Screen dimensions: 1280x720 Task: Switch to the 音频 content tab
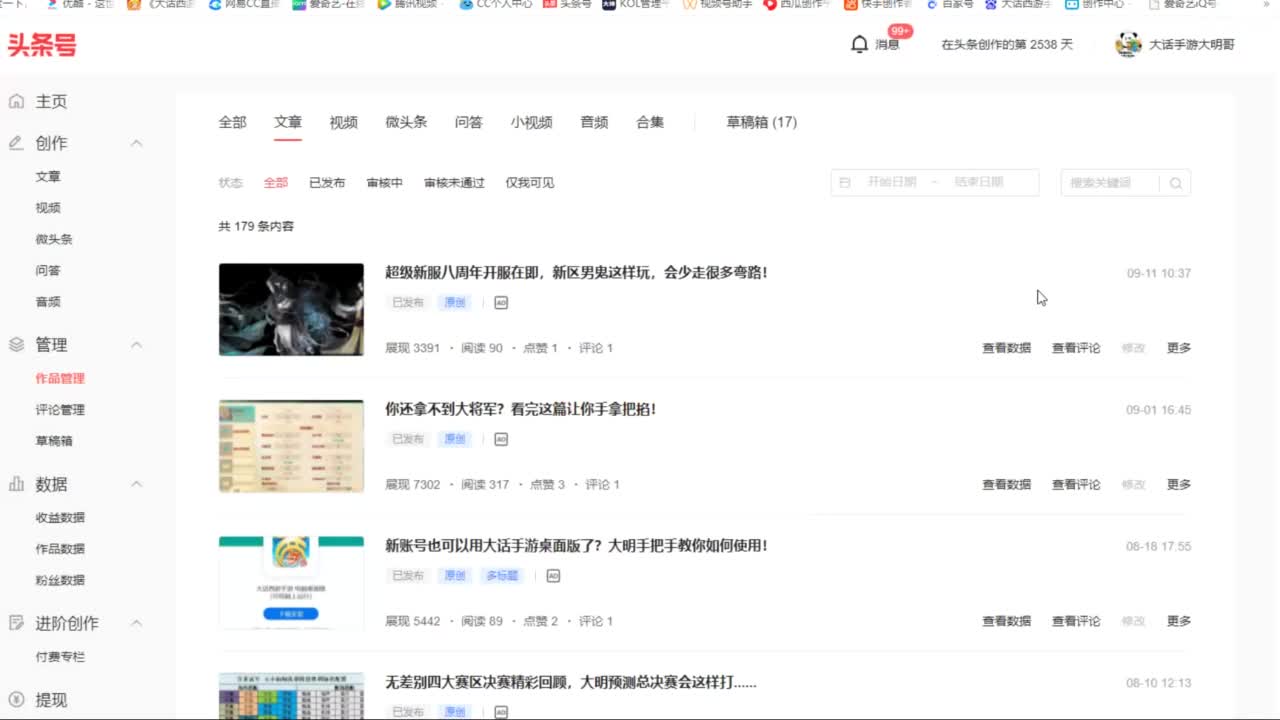click(594, 122)
